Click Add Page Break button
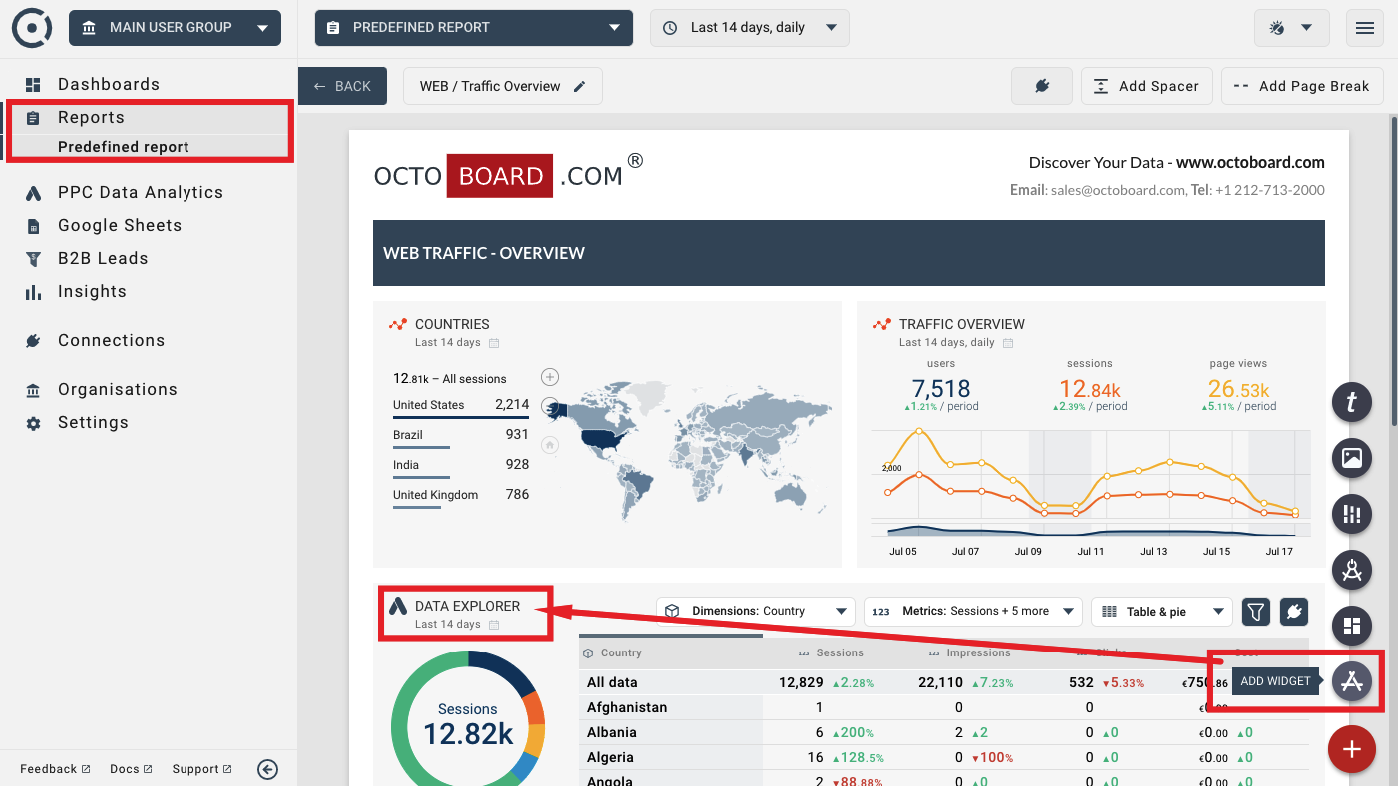The image size is (1398, 786). tap(1302, 86)
